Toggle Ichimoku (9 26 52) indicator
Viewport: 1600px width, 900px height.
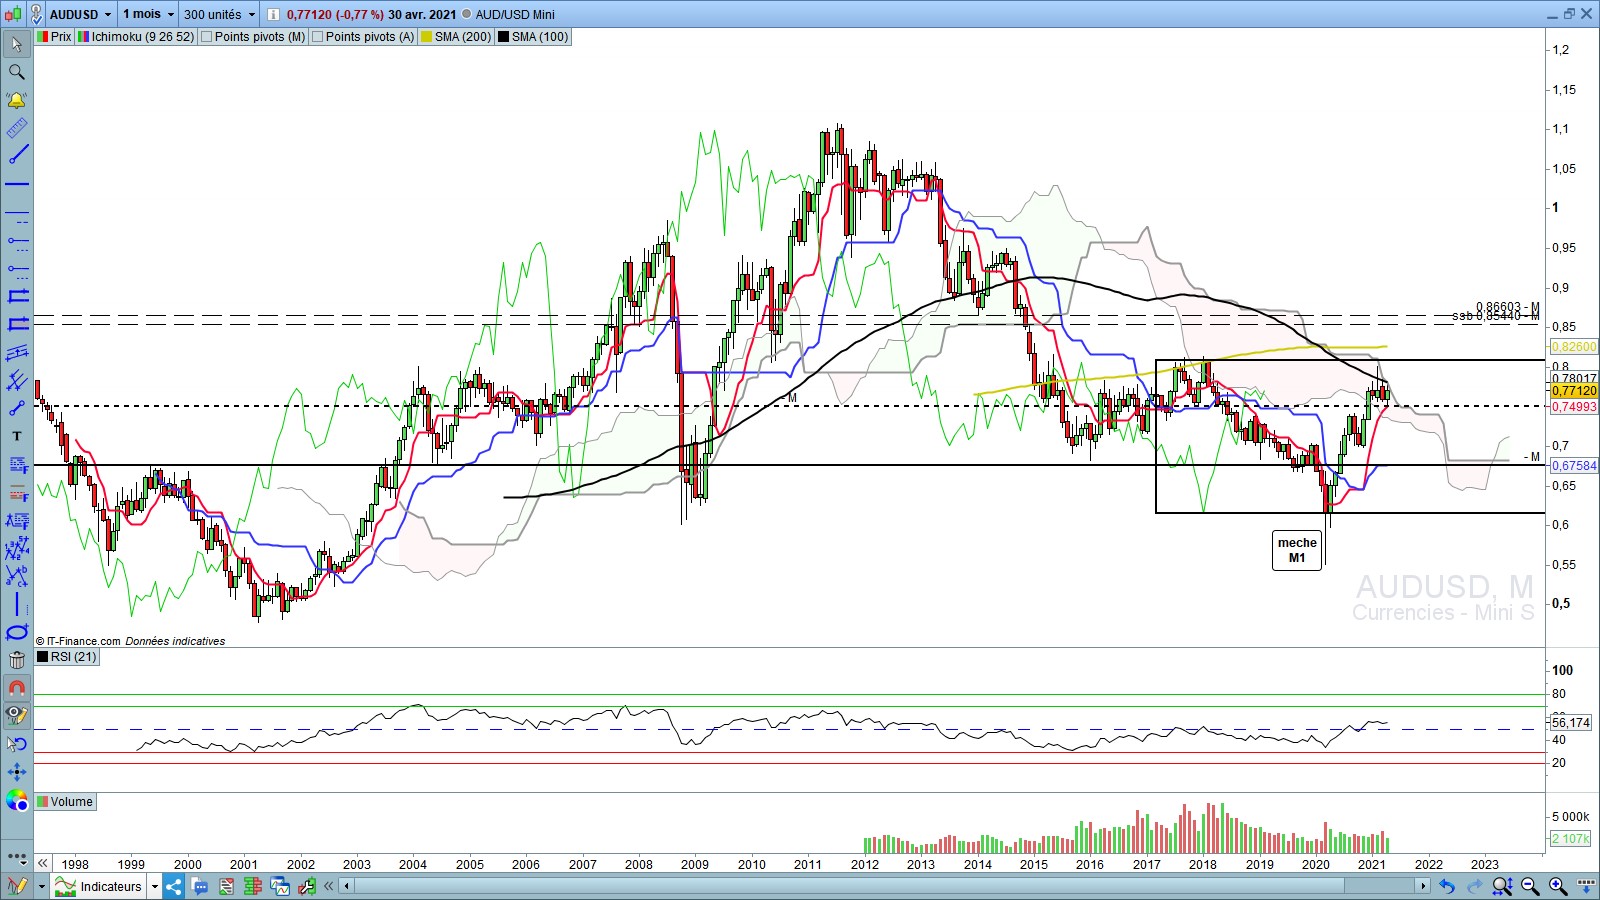[x=136, y=37]
